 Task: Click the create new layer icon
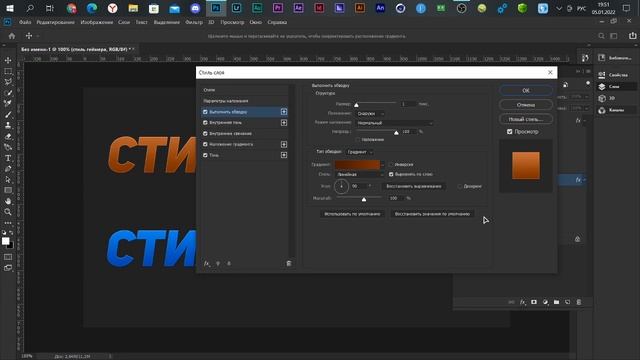[567, 302]
